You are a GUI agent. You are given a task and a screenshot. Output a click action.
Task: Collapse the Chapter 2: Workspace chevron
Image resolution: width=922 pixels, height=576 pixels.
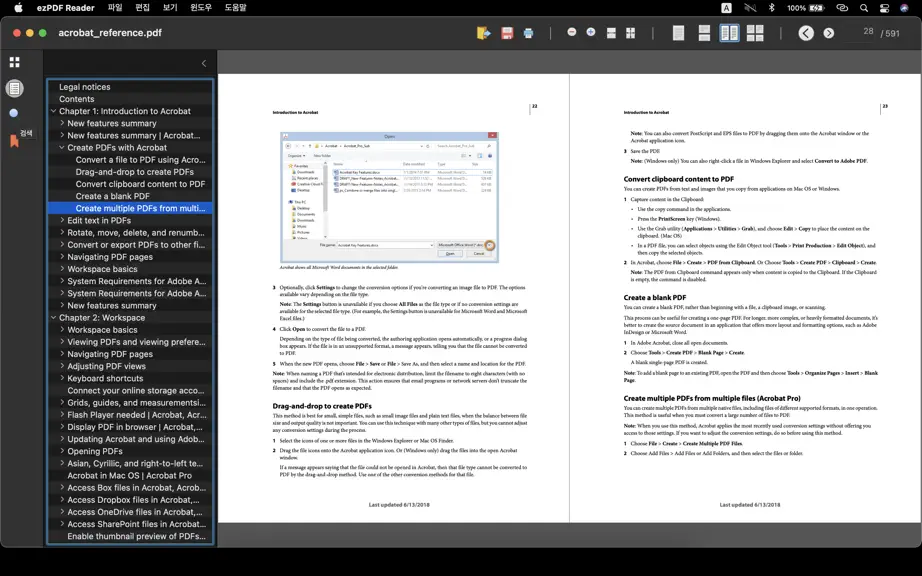tap(54, 317)
